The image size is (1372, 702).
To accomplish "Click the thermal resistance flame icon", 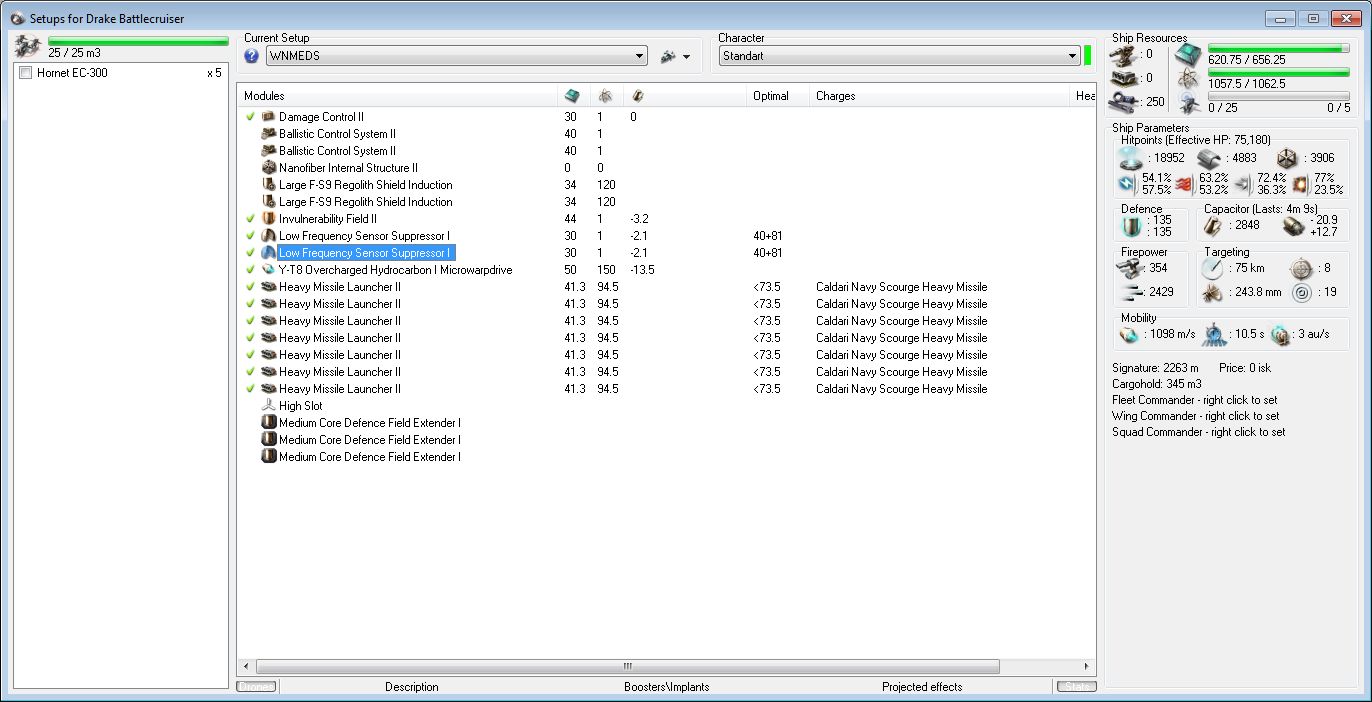I will pyautogui.click(x=1186, y=184).
